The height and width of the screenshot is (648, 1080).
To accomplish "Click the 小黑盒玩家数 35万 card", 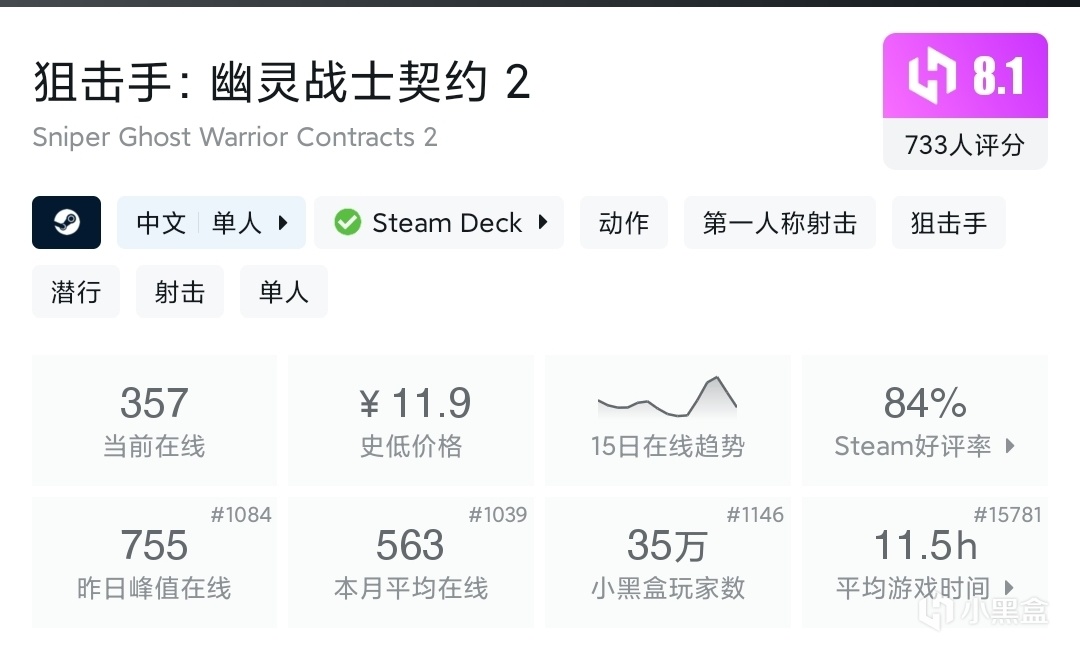I will coord(667,562).
